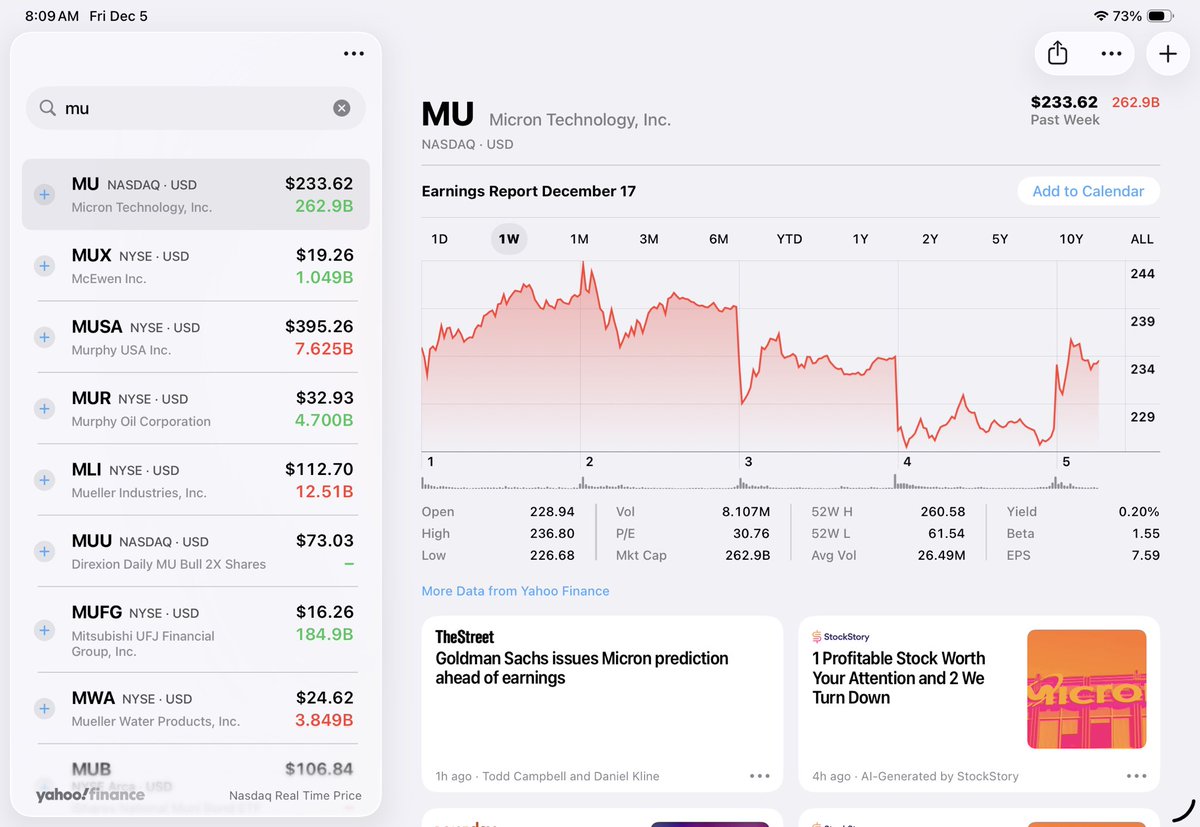
Task: Open the sidebar ellipsis menu above search
Action: [354, 54]
